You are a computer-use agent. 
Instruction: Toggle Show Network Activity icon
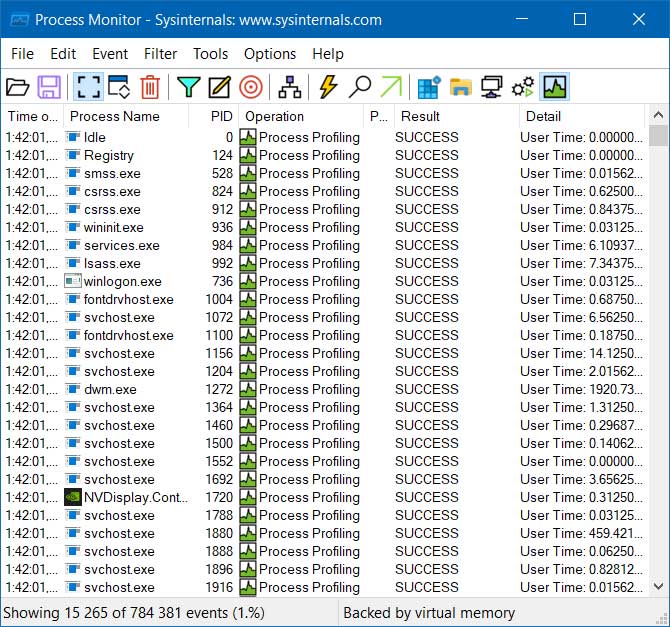[491, 87]
